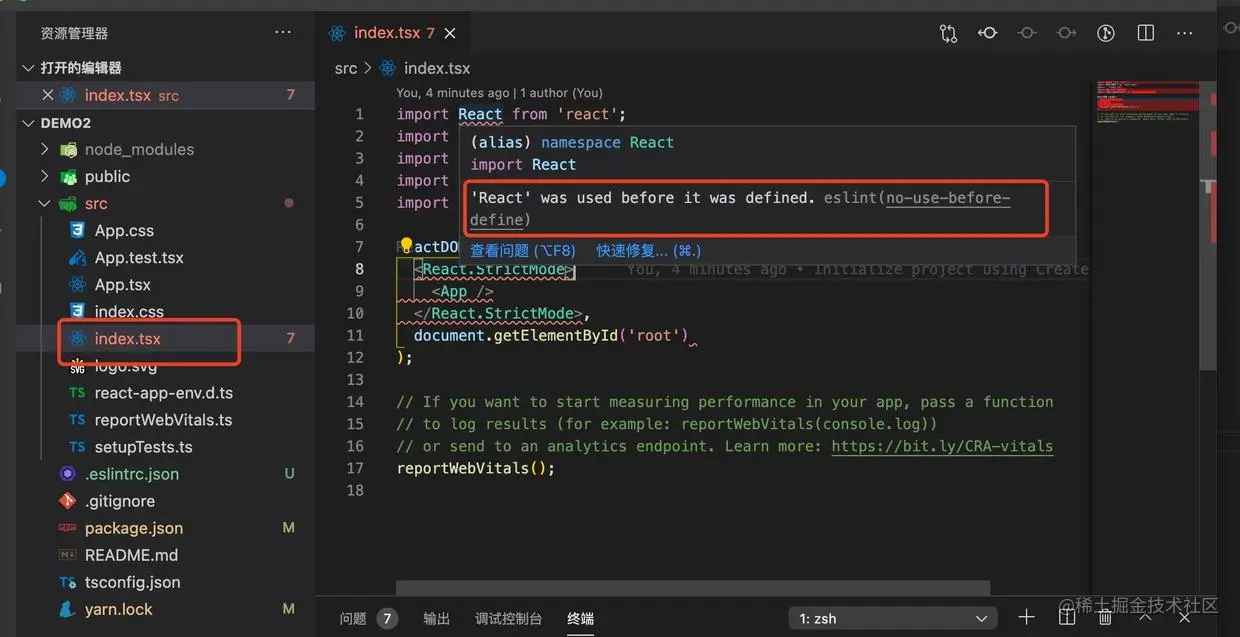Open the 调试控制台 debug console tab
The height and width of the screenshot is (637, 1240).
pos(509,618)
